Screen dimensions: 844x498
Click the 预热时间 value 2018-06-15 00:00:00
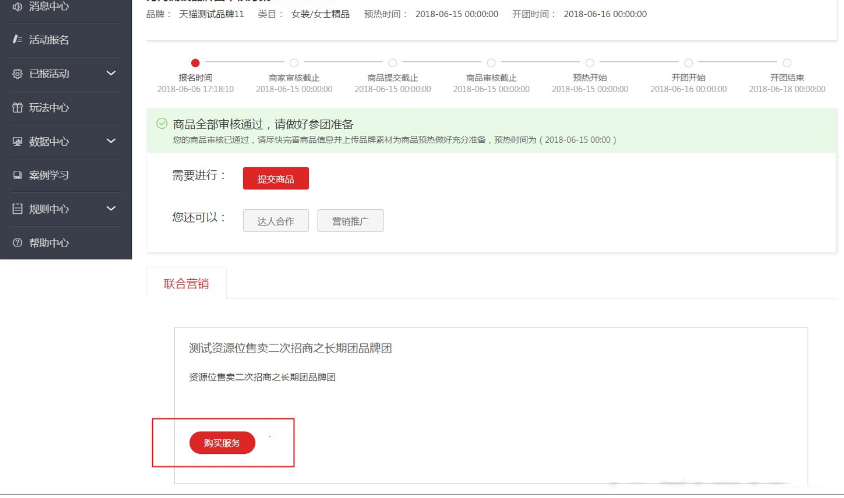tap(457, 14)
